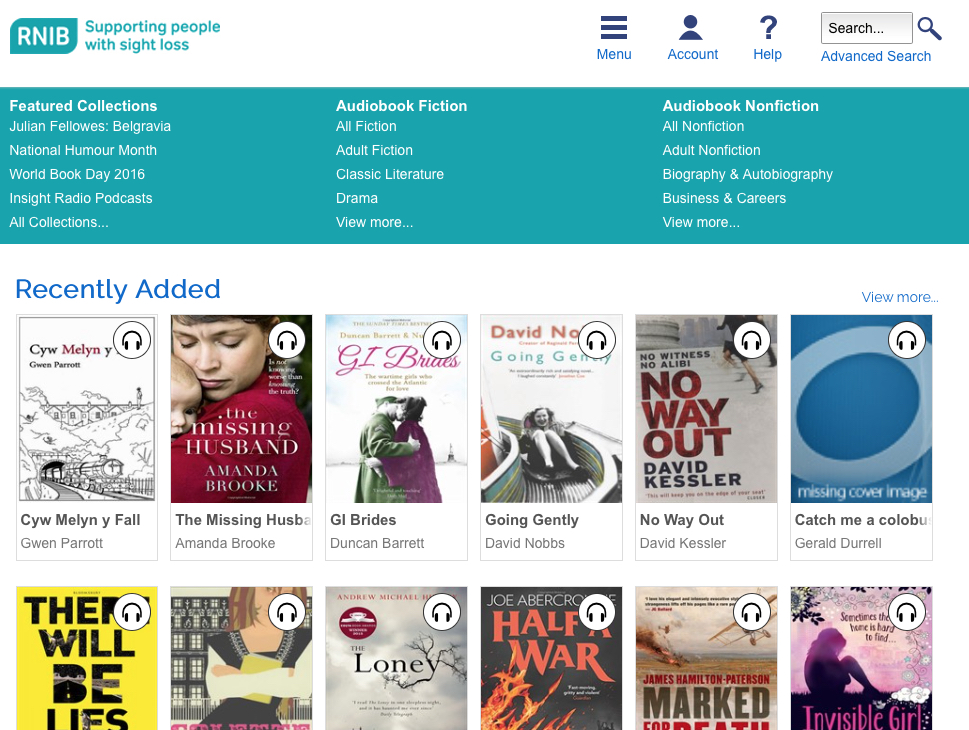Open View more for Recently Added
This screenshot has width=969, height=730.
(x=899, y=297)
